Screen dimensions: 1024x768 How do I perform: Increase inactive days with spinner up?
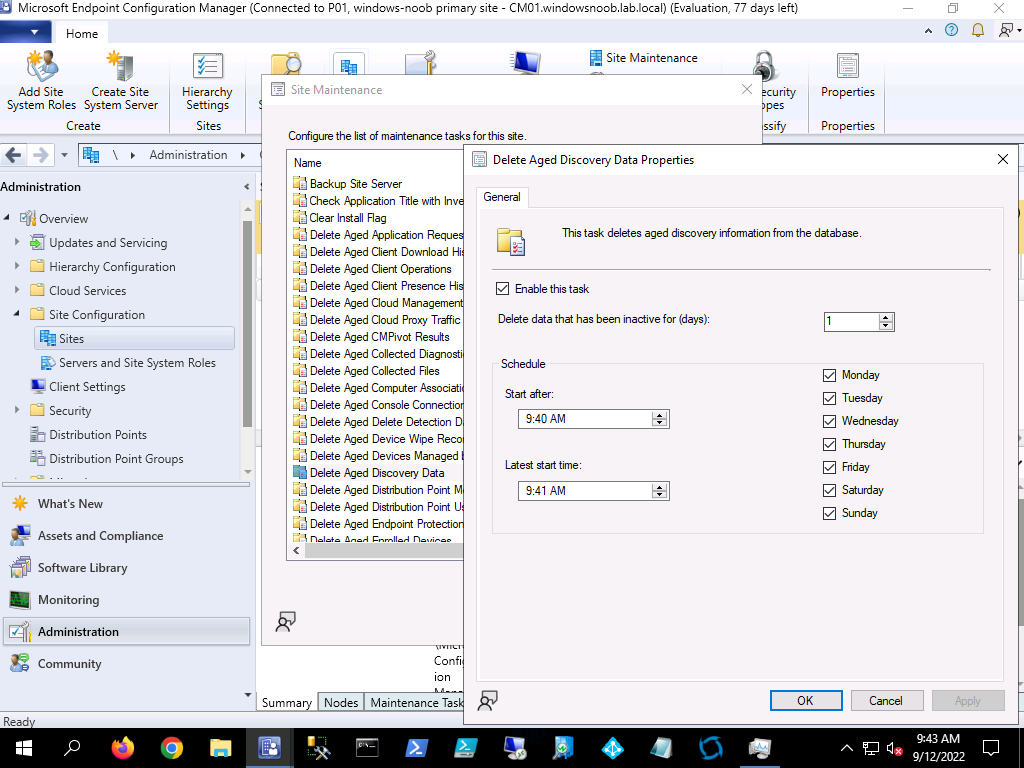886,317
